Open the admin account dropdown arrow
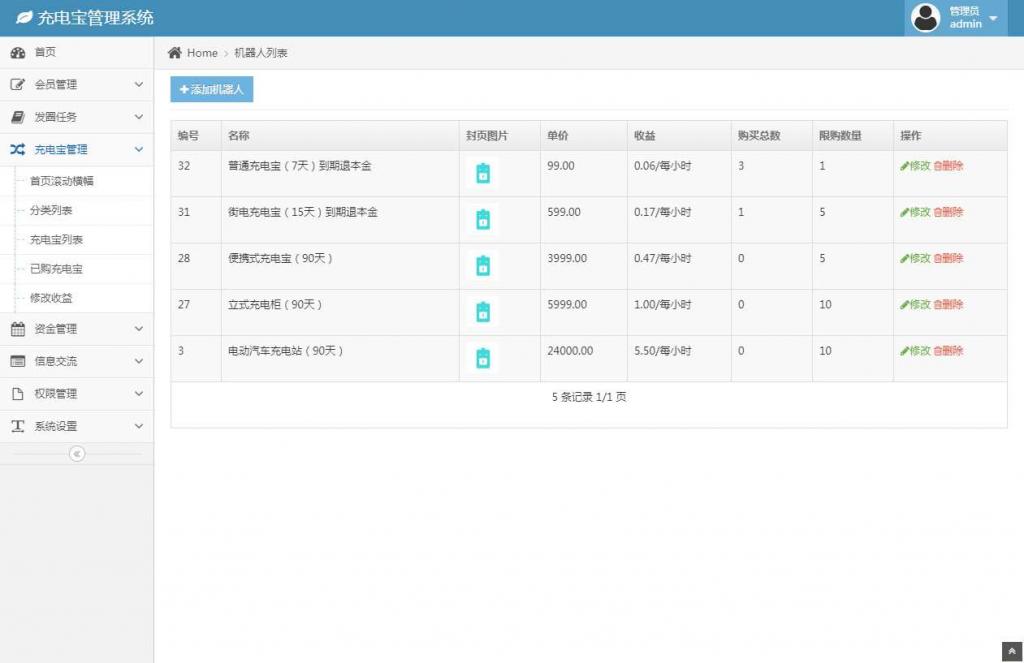1024x663 pixels. 993,19
